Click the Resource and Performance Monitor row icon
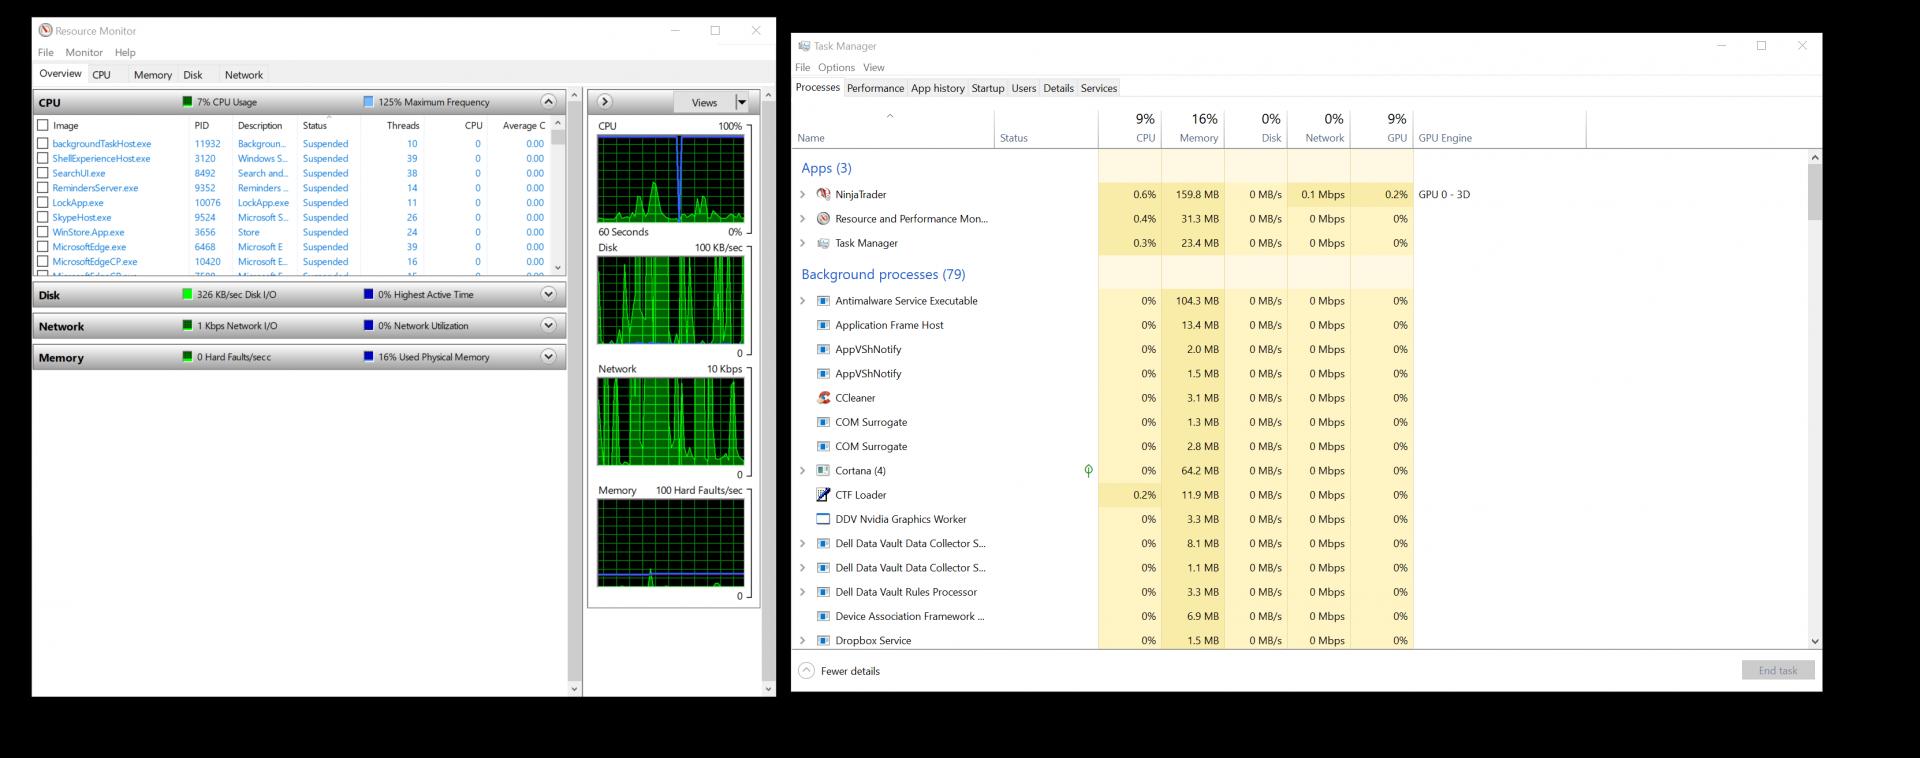Image resolution: width=1920 pixels, height=758 pixels. click(x=823, y=218)
